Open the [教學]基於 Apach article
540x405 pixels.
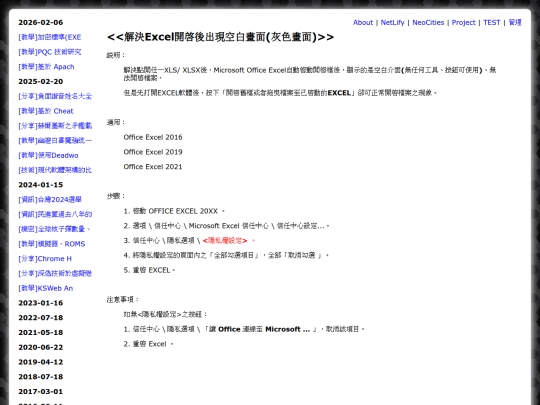coord(46,67)
